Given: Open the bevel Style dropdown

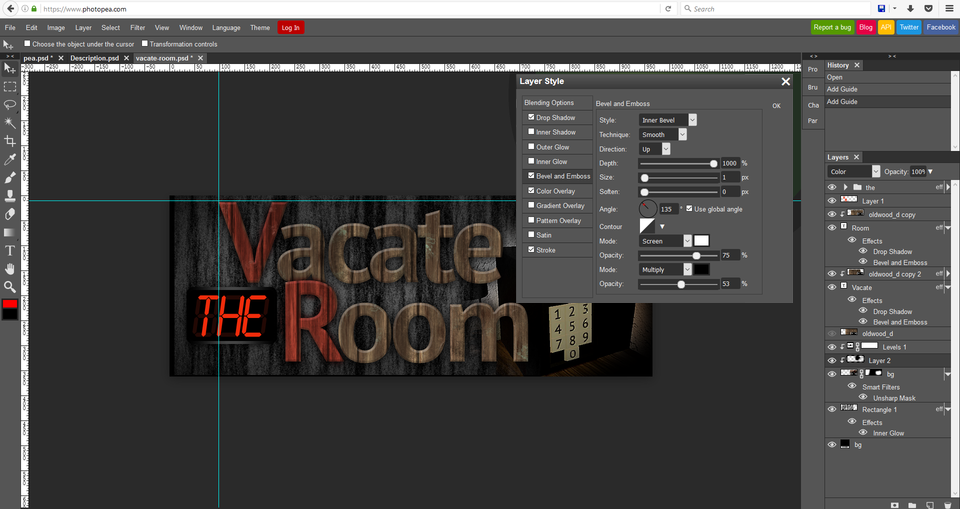Looking at the screenshot, I should [667, 120].
